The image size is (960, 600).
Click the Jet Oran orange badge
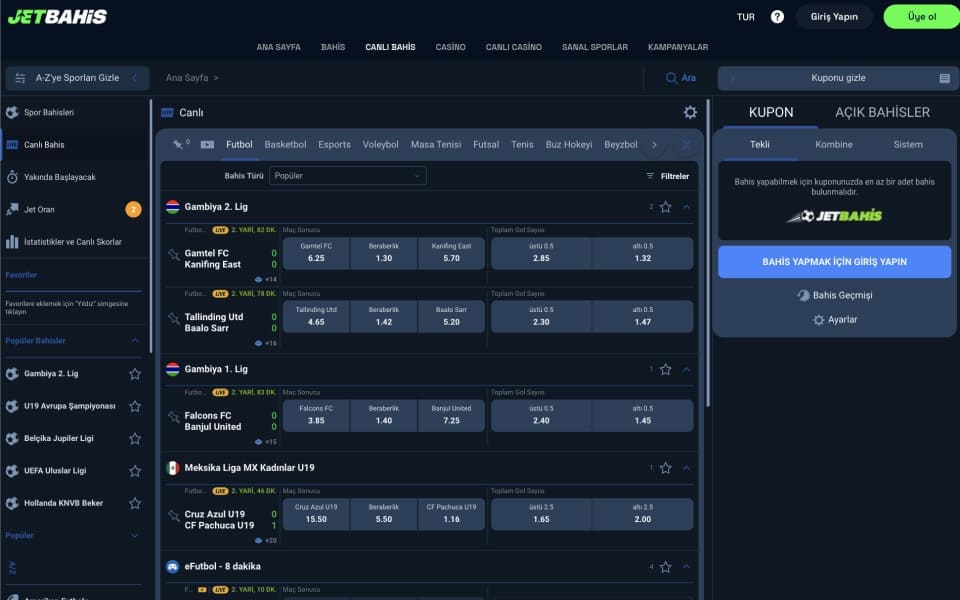point(133,209)
